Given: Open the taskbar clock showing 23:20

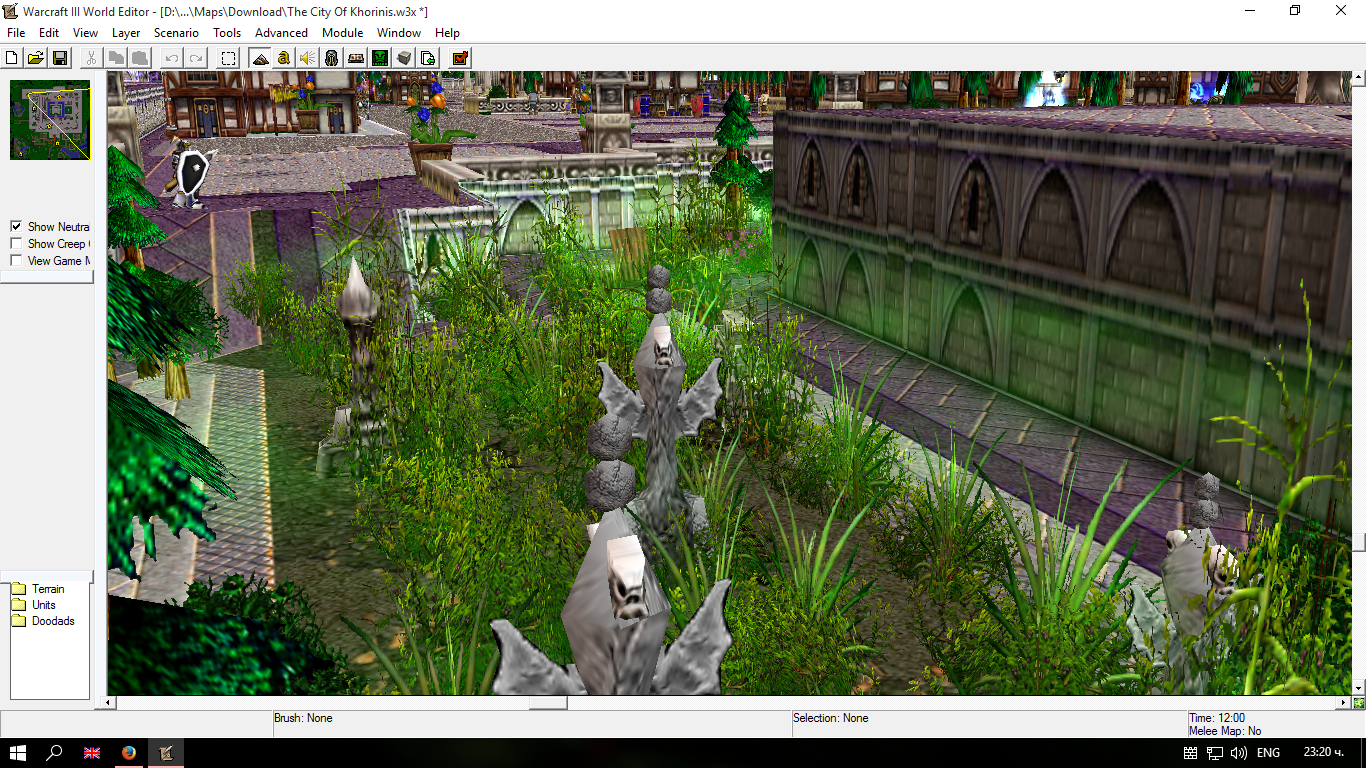Looking at the screenshot, I should coord(1324,753).
